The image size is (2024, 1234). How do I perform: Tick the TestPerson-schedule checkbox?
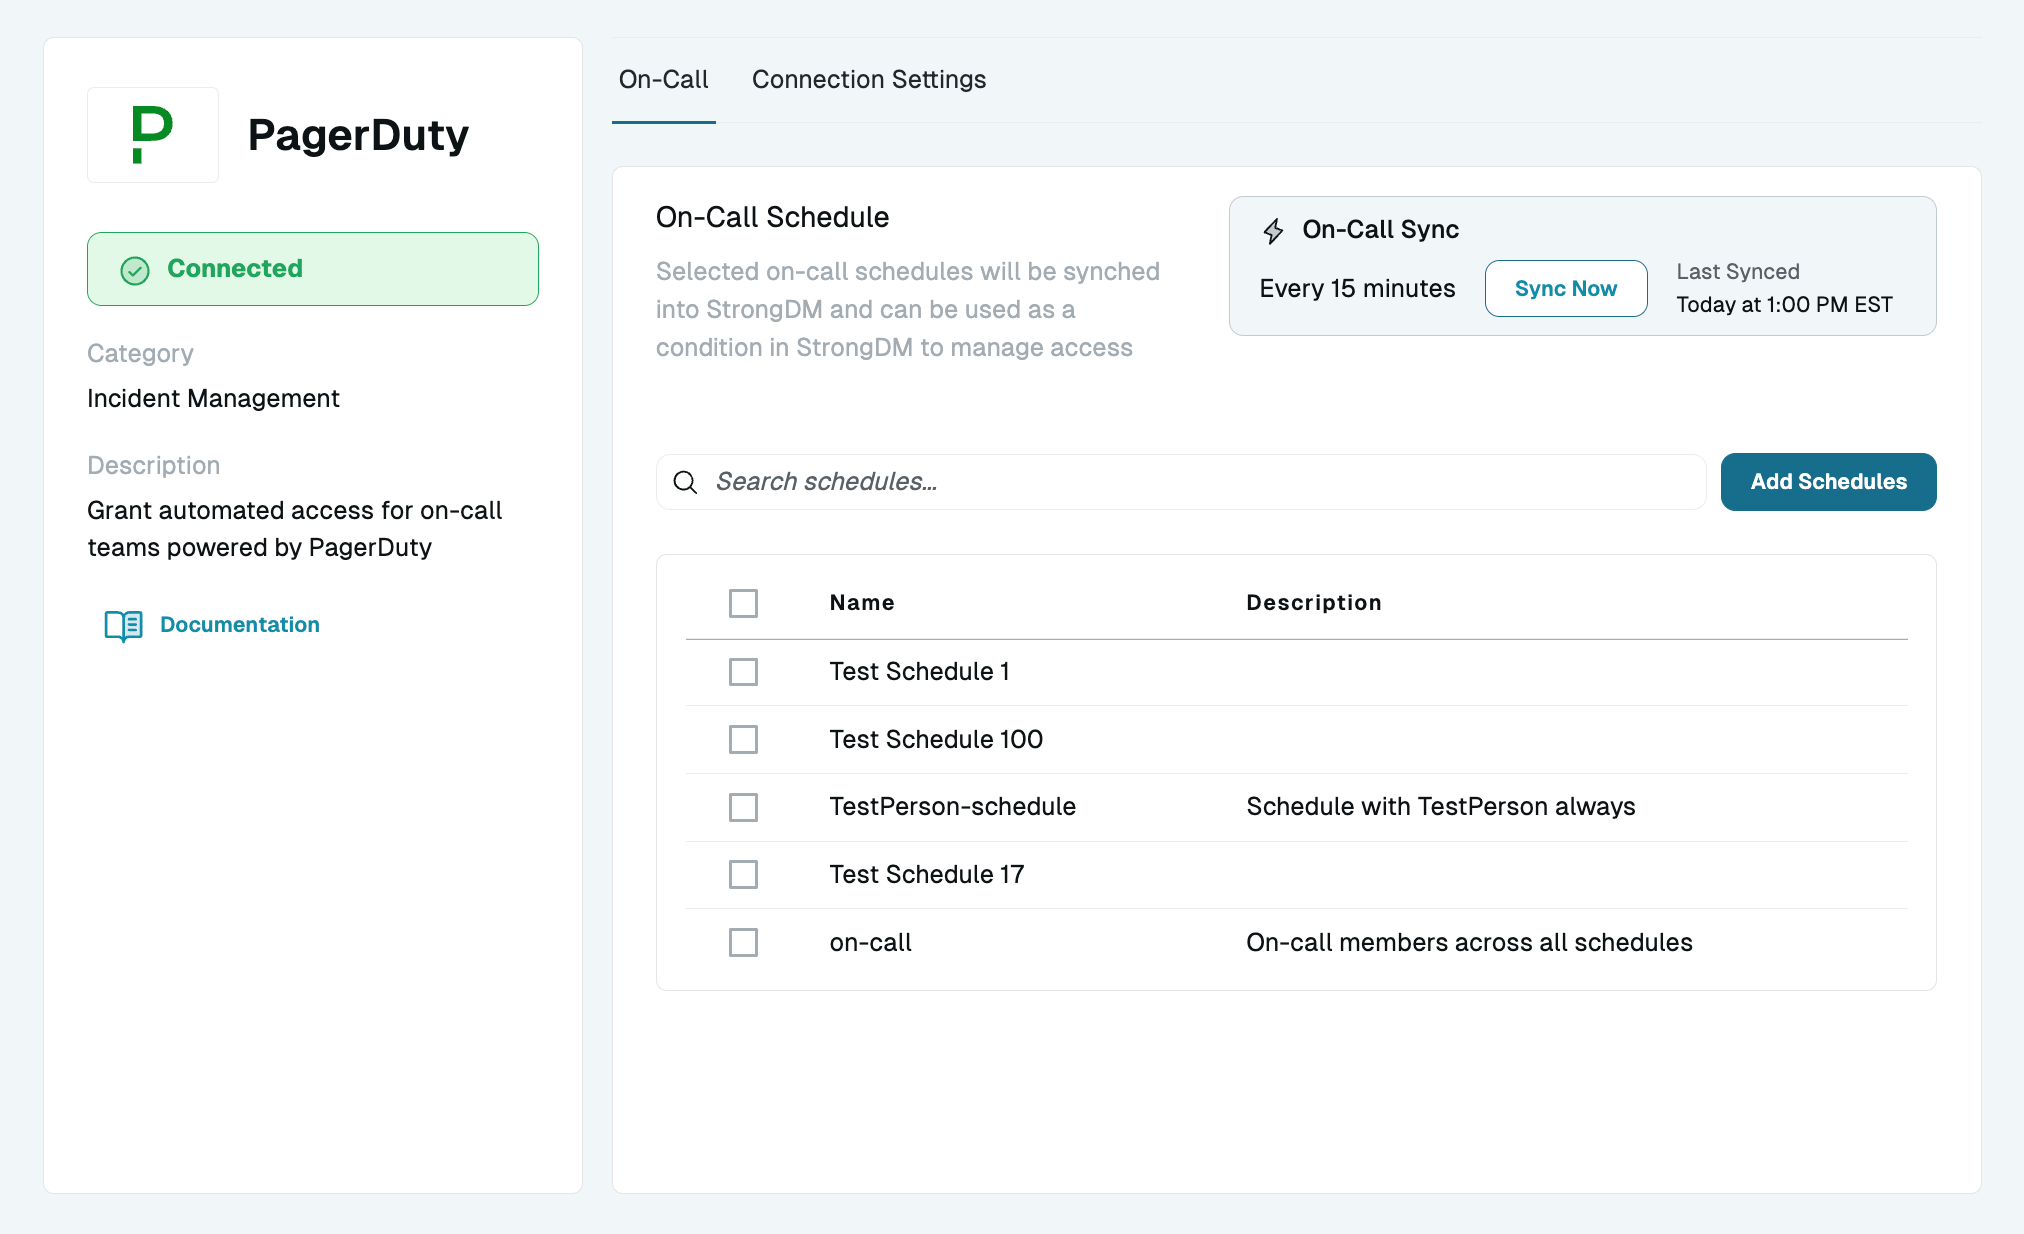coord(743,807)
